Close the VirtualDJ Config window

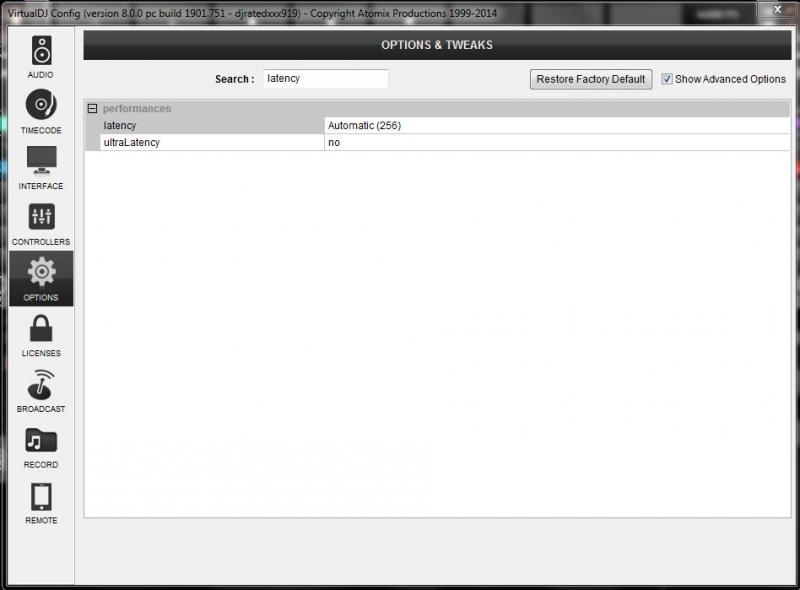(x=778, y=9)
